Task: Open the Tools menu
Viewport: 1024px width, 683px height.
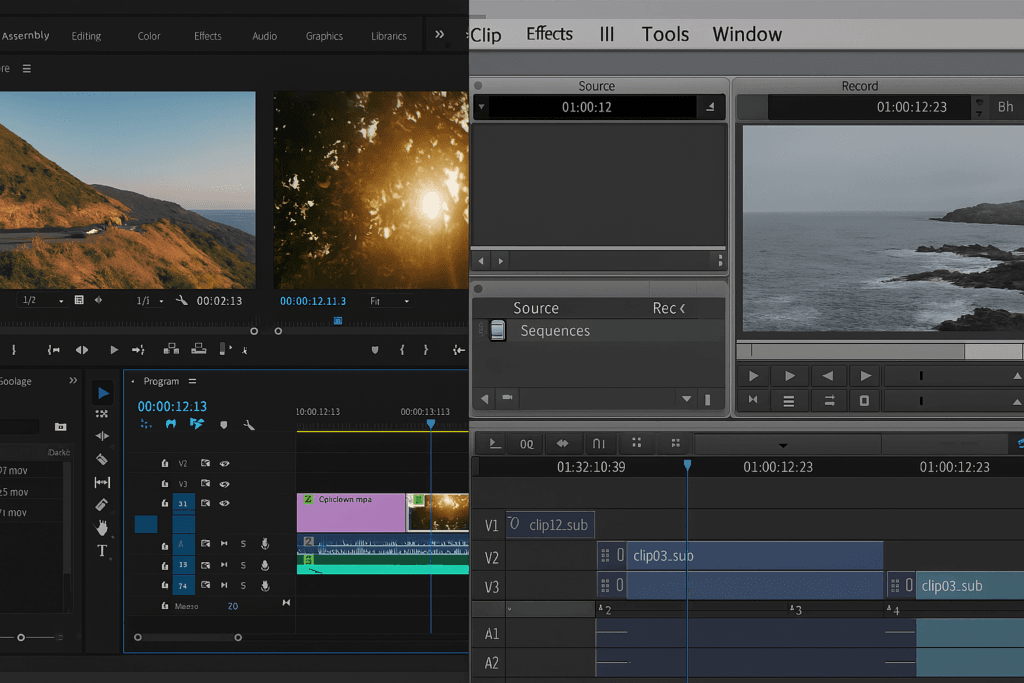Action: pyautogui.click(x=665, y=34)
